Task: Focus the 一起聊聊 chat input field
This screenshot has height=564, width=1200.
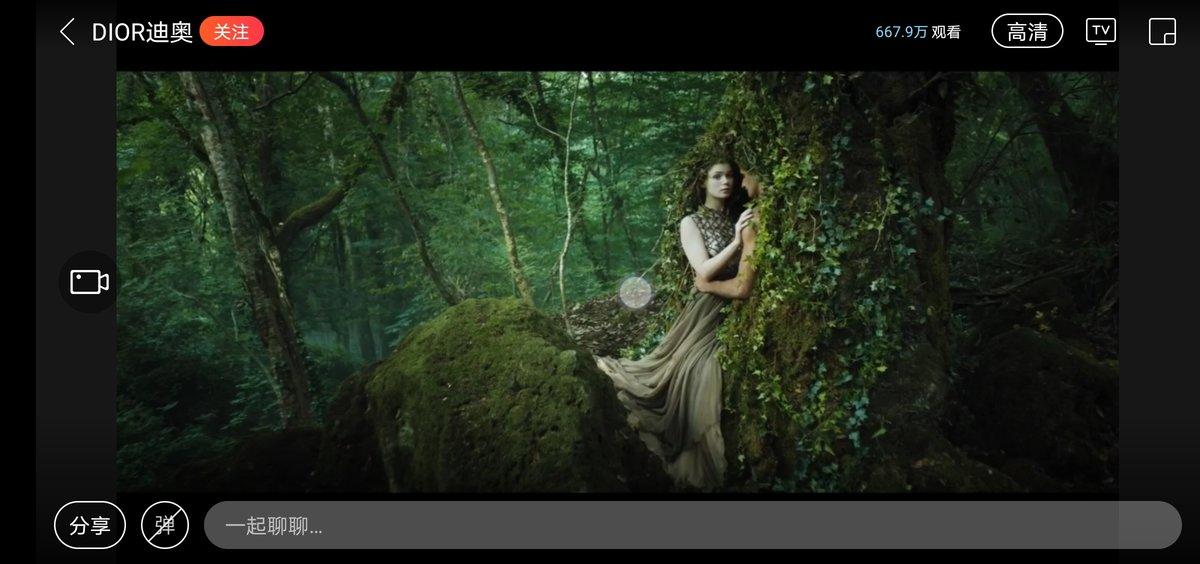Action: point(692,525)
